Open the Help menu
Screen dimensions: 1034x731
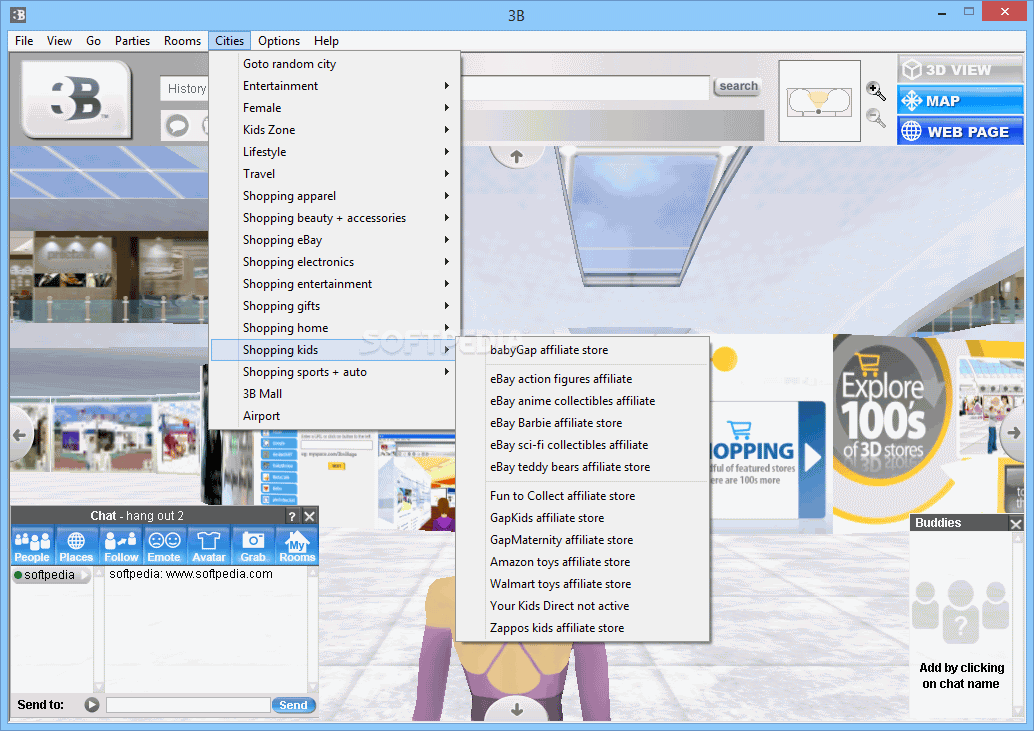pyautogui.click(x=326, y=41)
